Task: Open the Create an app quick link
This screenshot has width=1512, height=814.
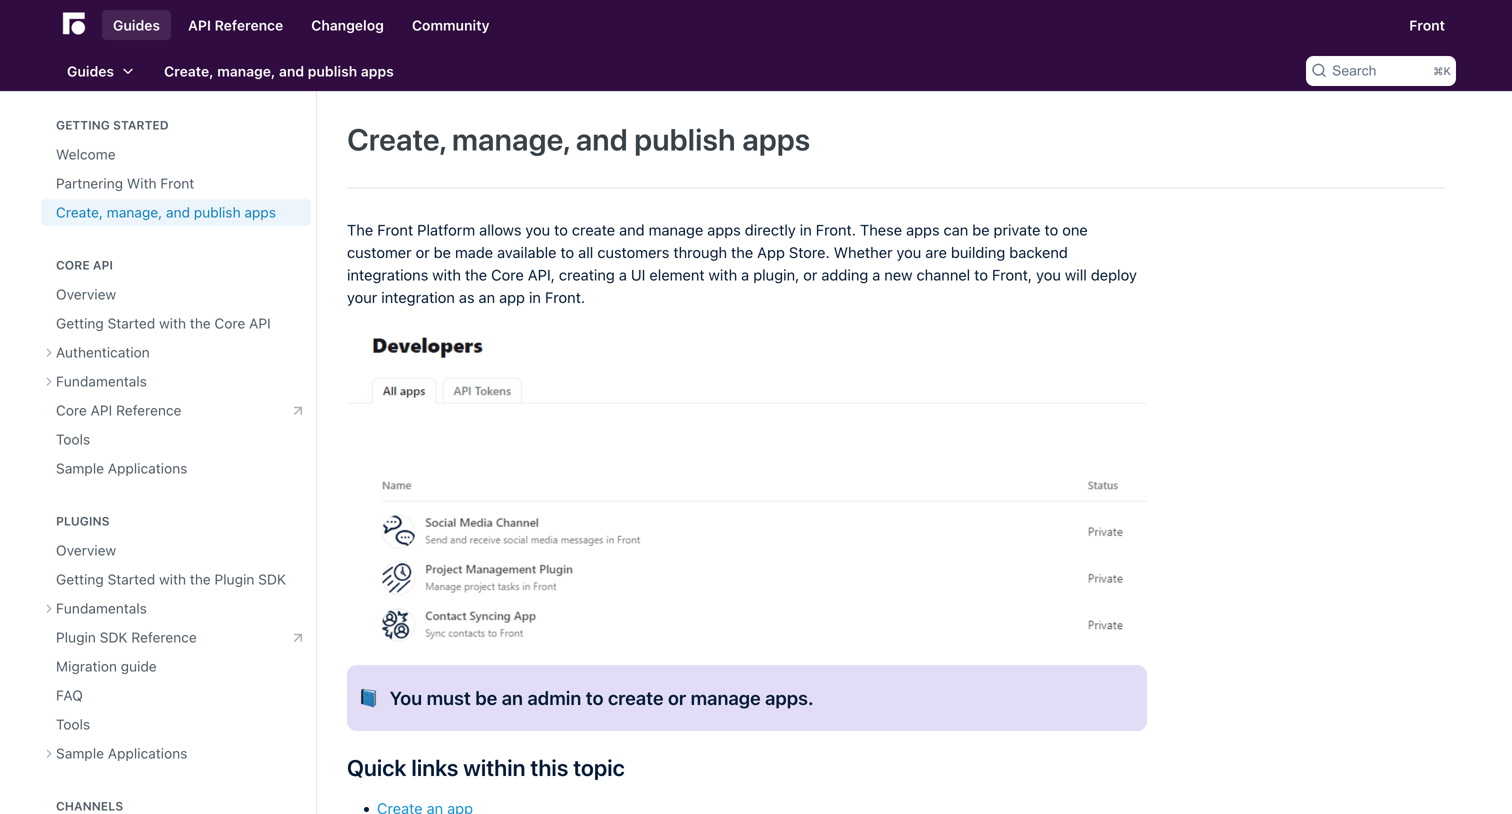Action: (x=425, y=807)
